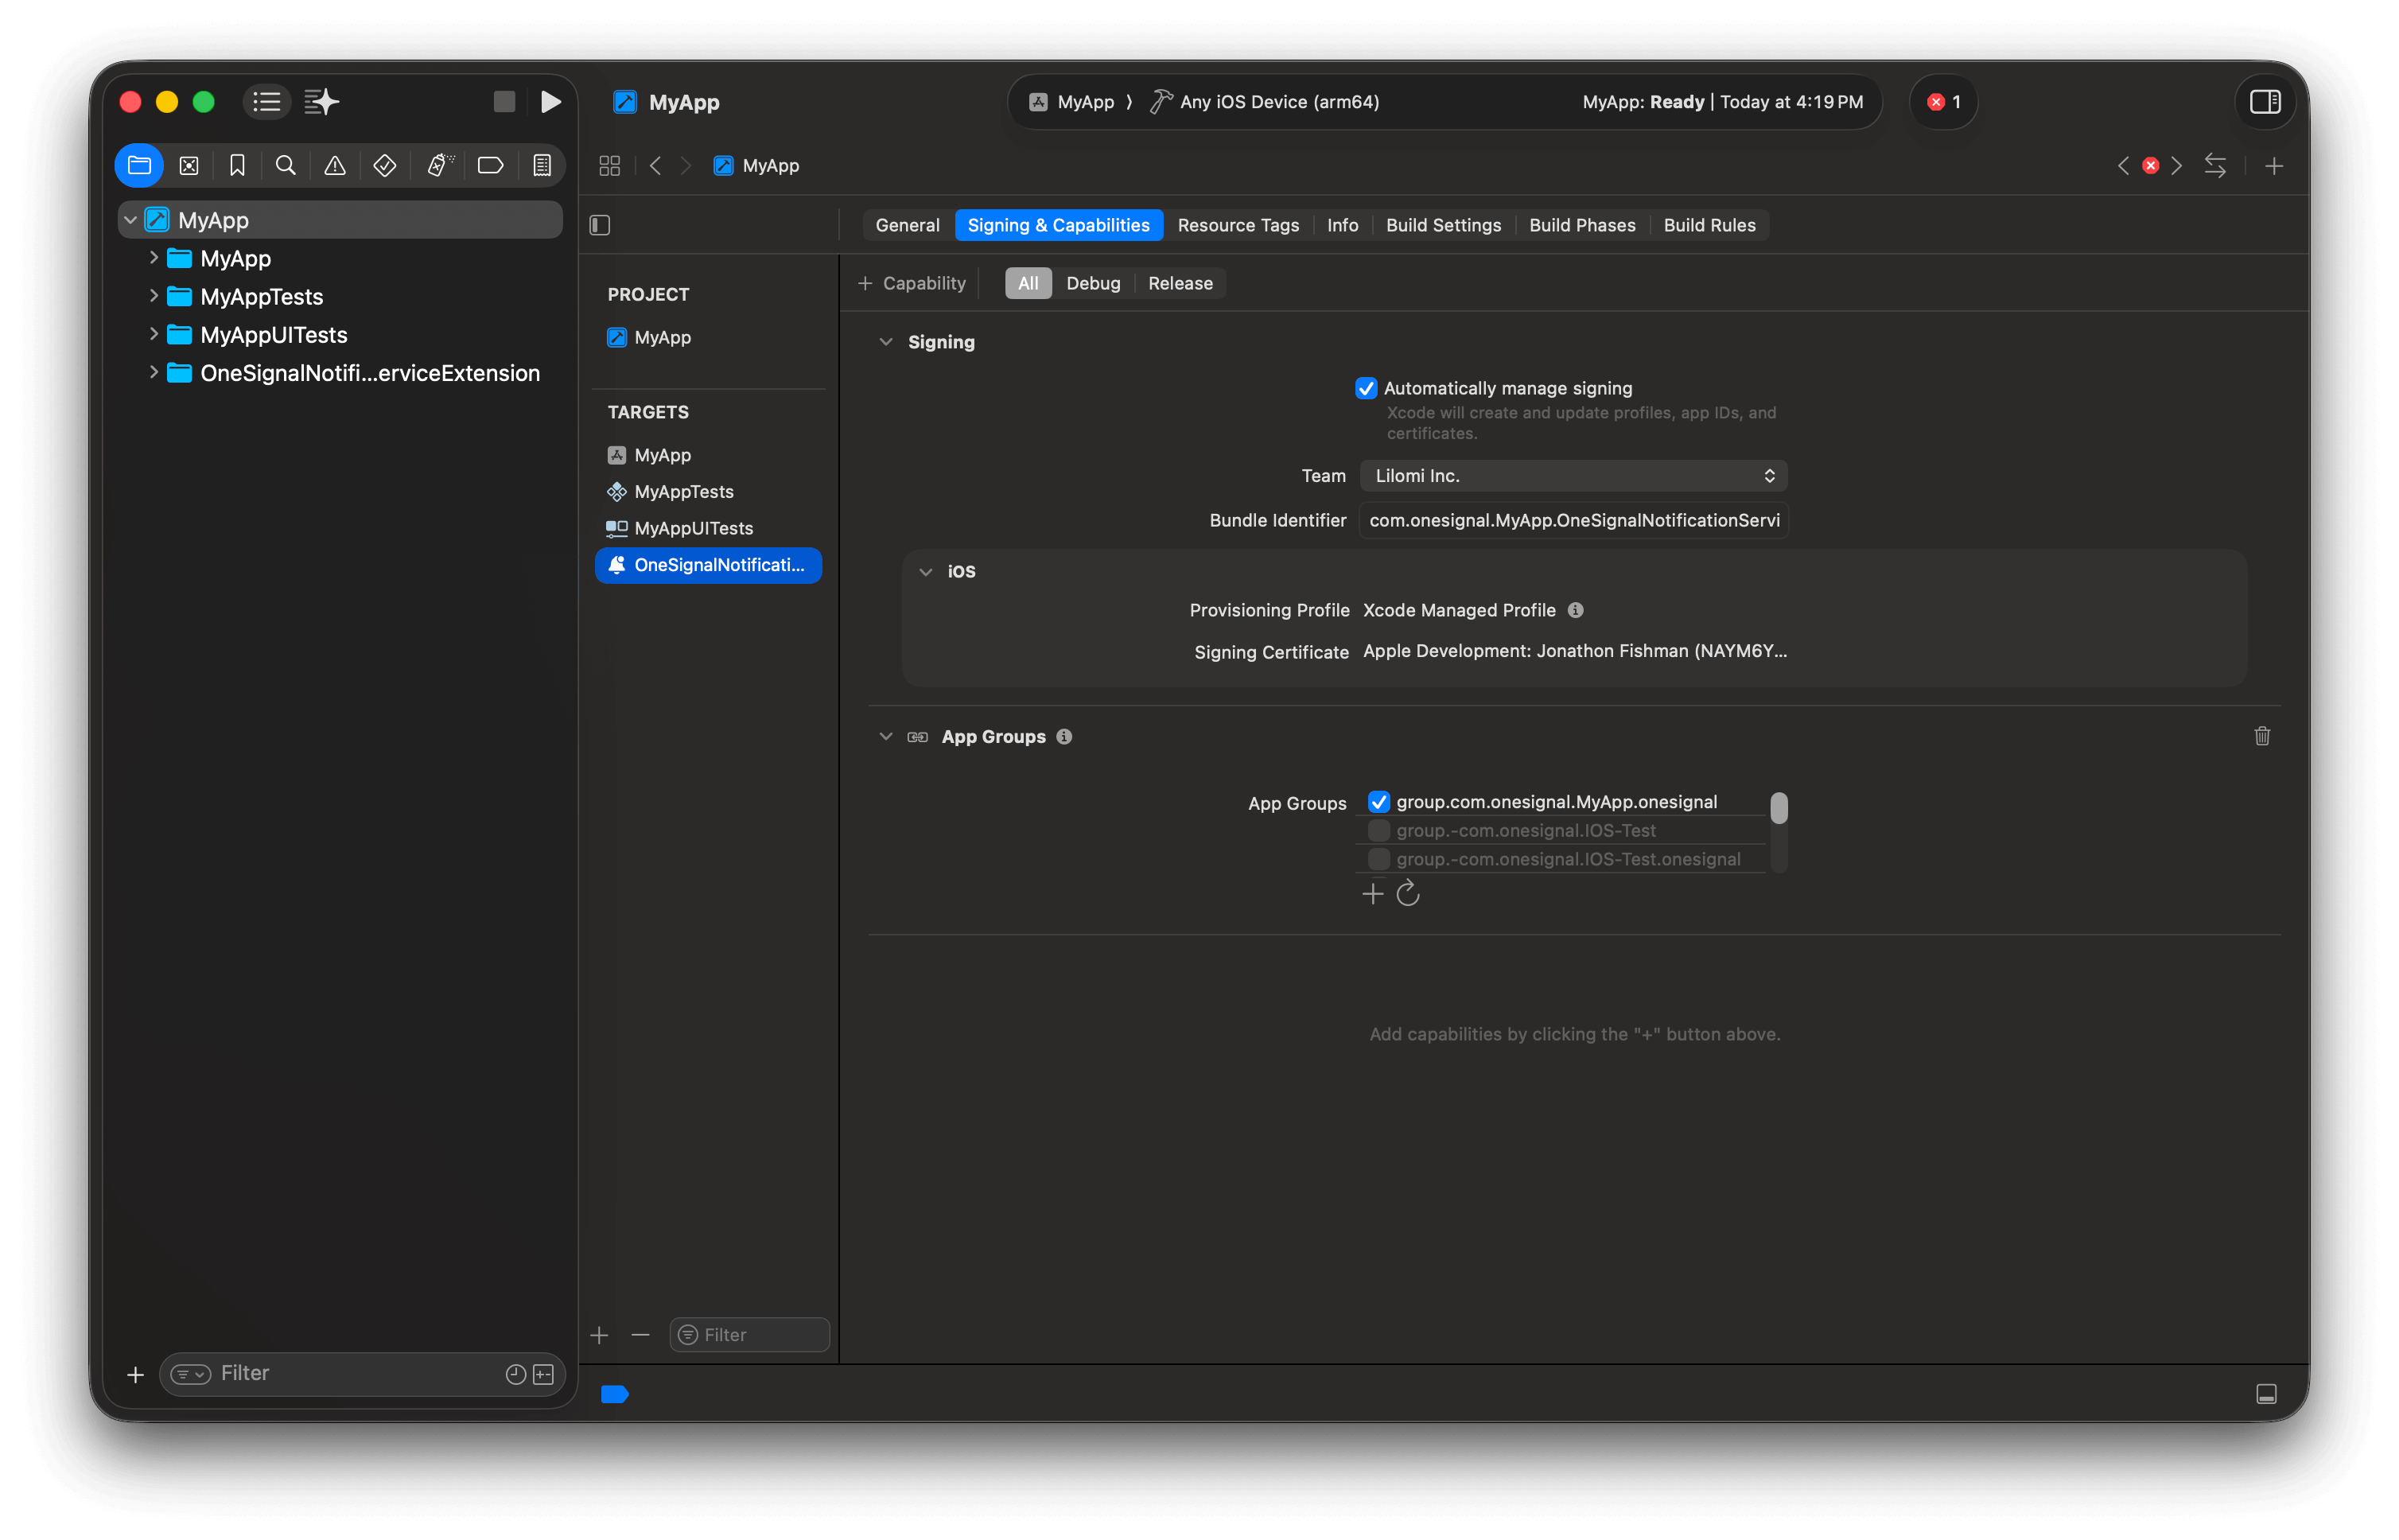Expand the MyAppTests folder in navigator
Image resolution: width=2399 pixels, height=1540 pixels.
pyautogui.click(x=153, y=296)
